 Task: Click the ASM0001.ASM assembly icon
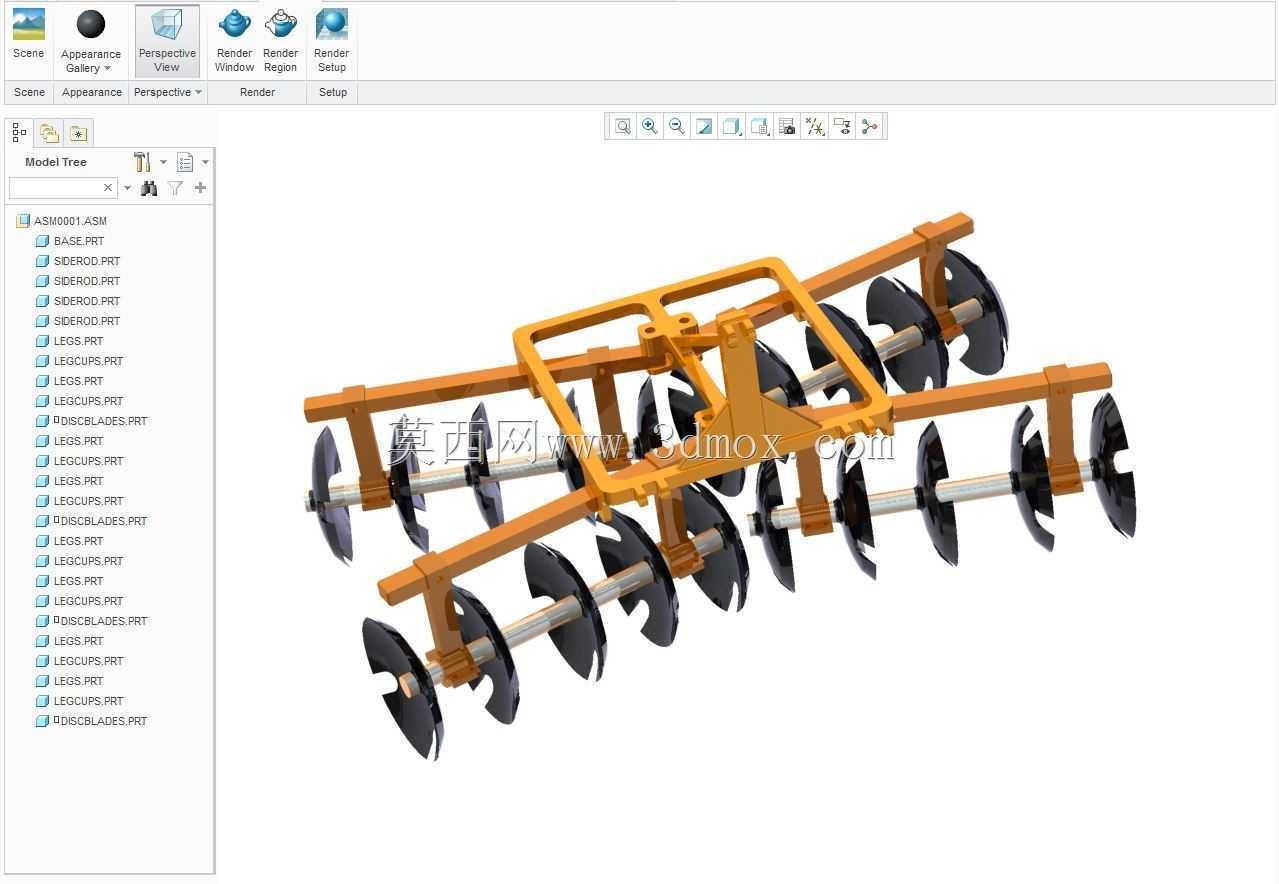[23, 221]
